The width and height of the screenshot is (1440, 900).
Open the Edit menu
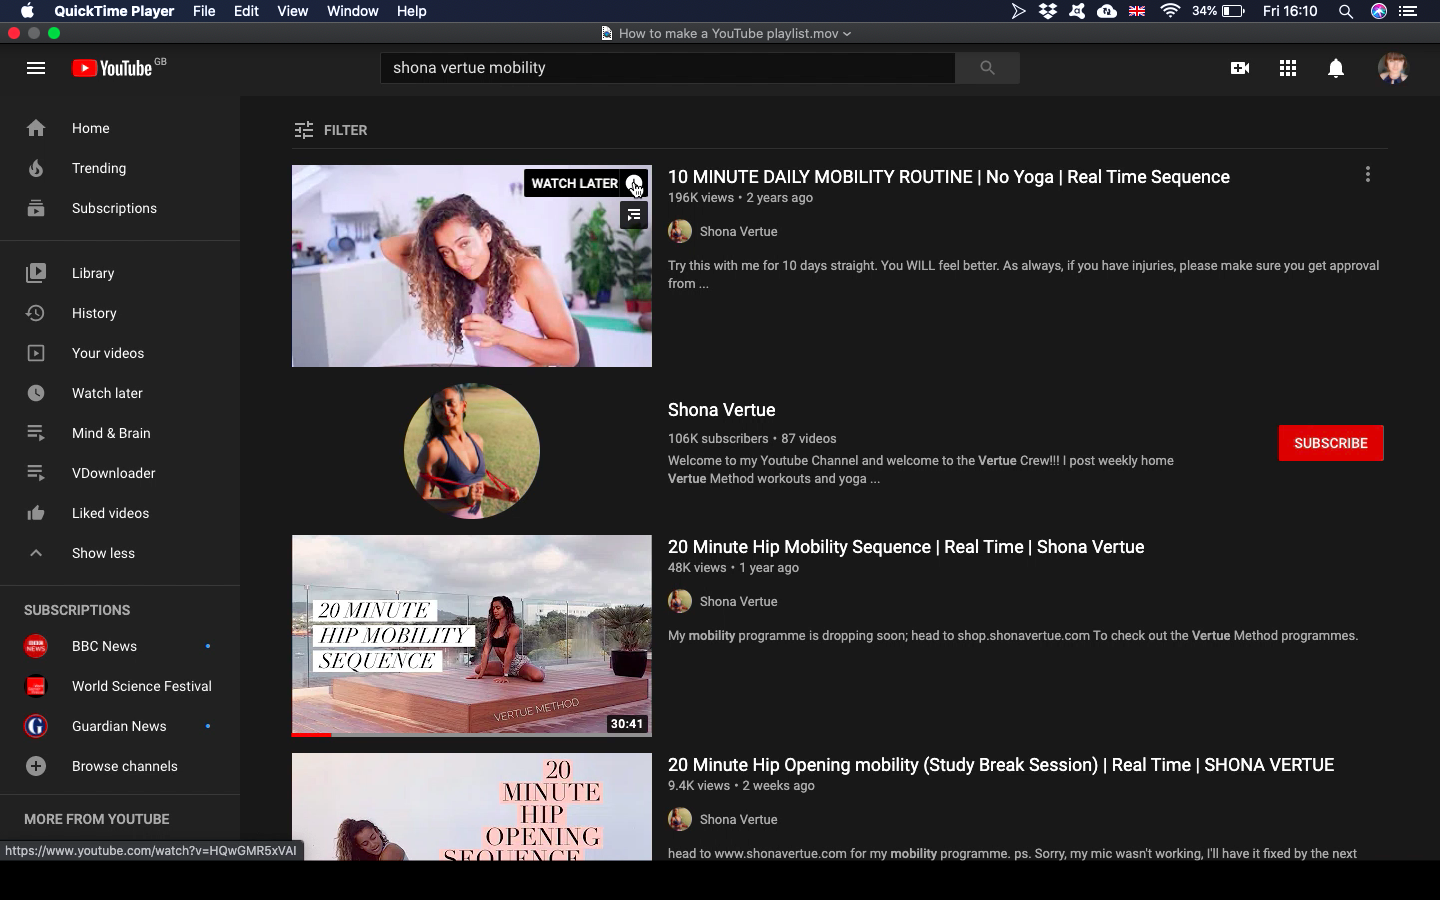click(x=246, y=11)
